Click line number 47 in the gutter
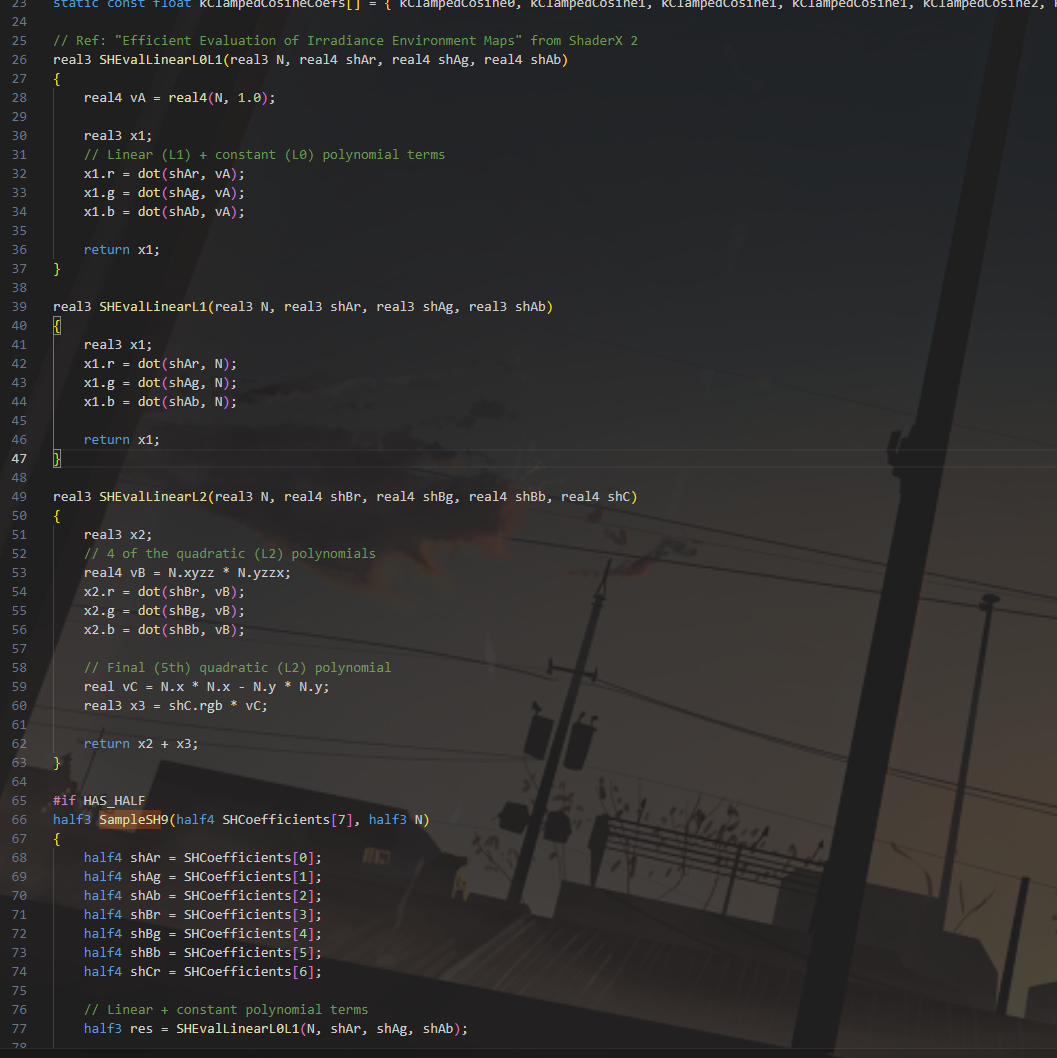Image resolution: width=1057 pixels, height=1058 pixels. (x=20, y=459)
